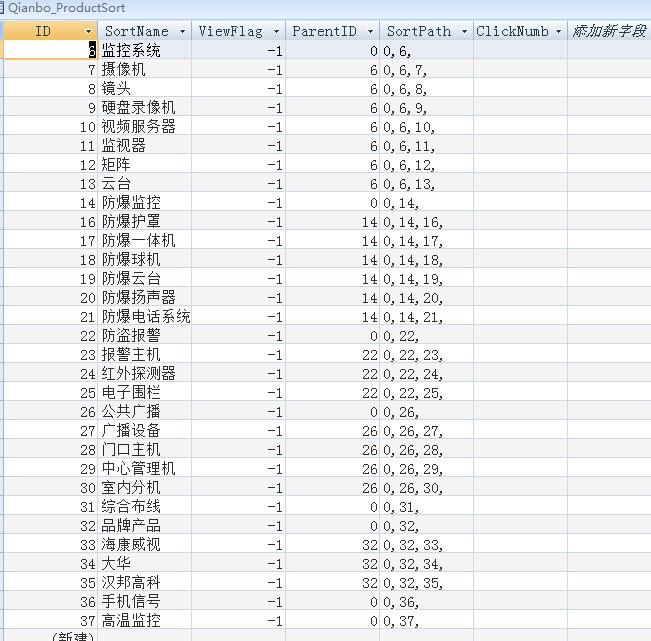Image resolution: width=651 pixels, height=641 pixels.
Task: Expand the SortPath column dropdown arrow
Action: [x=464, y=32]
